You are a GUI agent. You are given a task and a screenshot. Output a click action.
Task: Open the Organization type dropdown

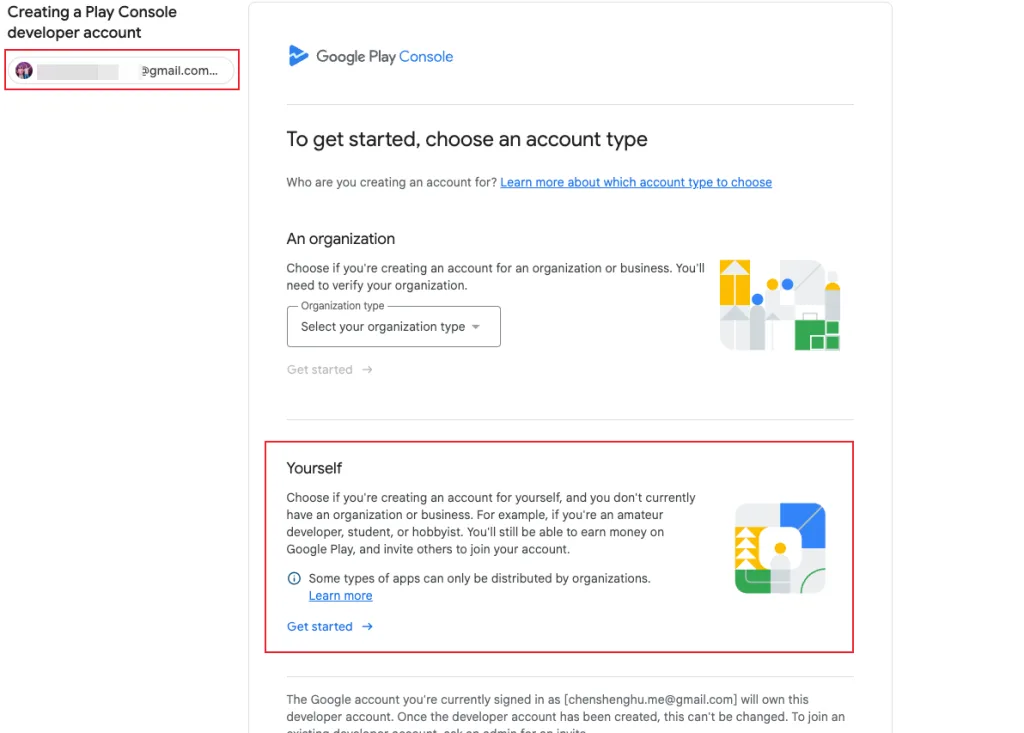pos(393,327)
